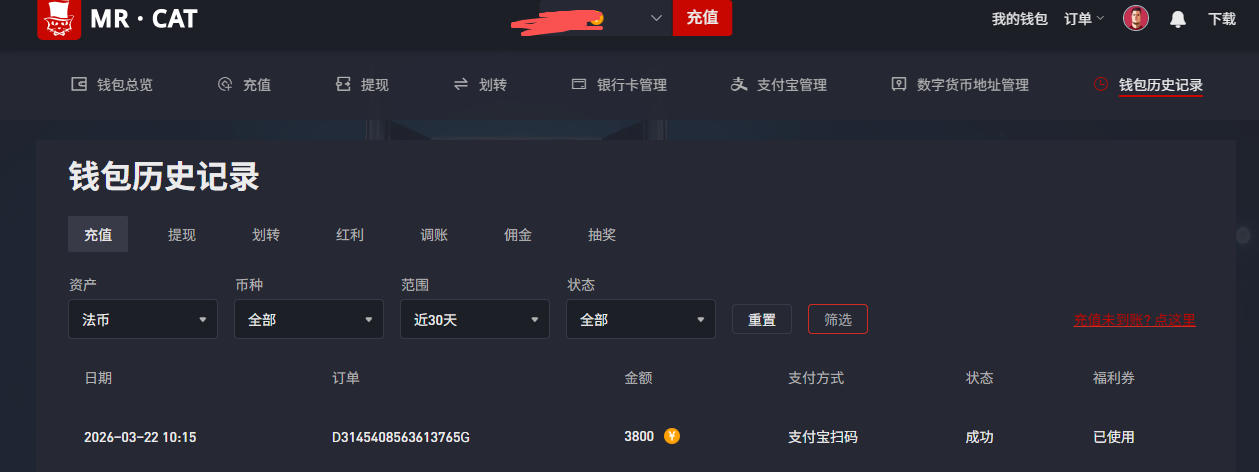Open 数字货币地址管理 crypto address management

pyautogui.click(x=959, y=85)
